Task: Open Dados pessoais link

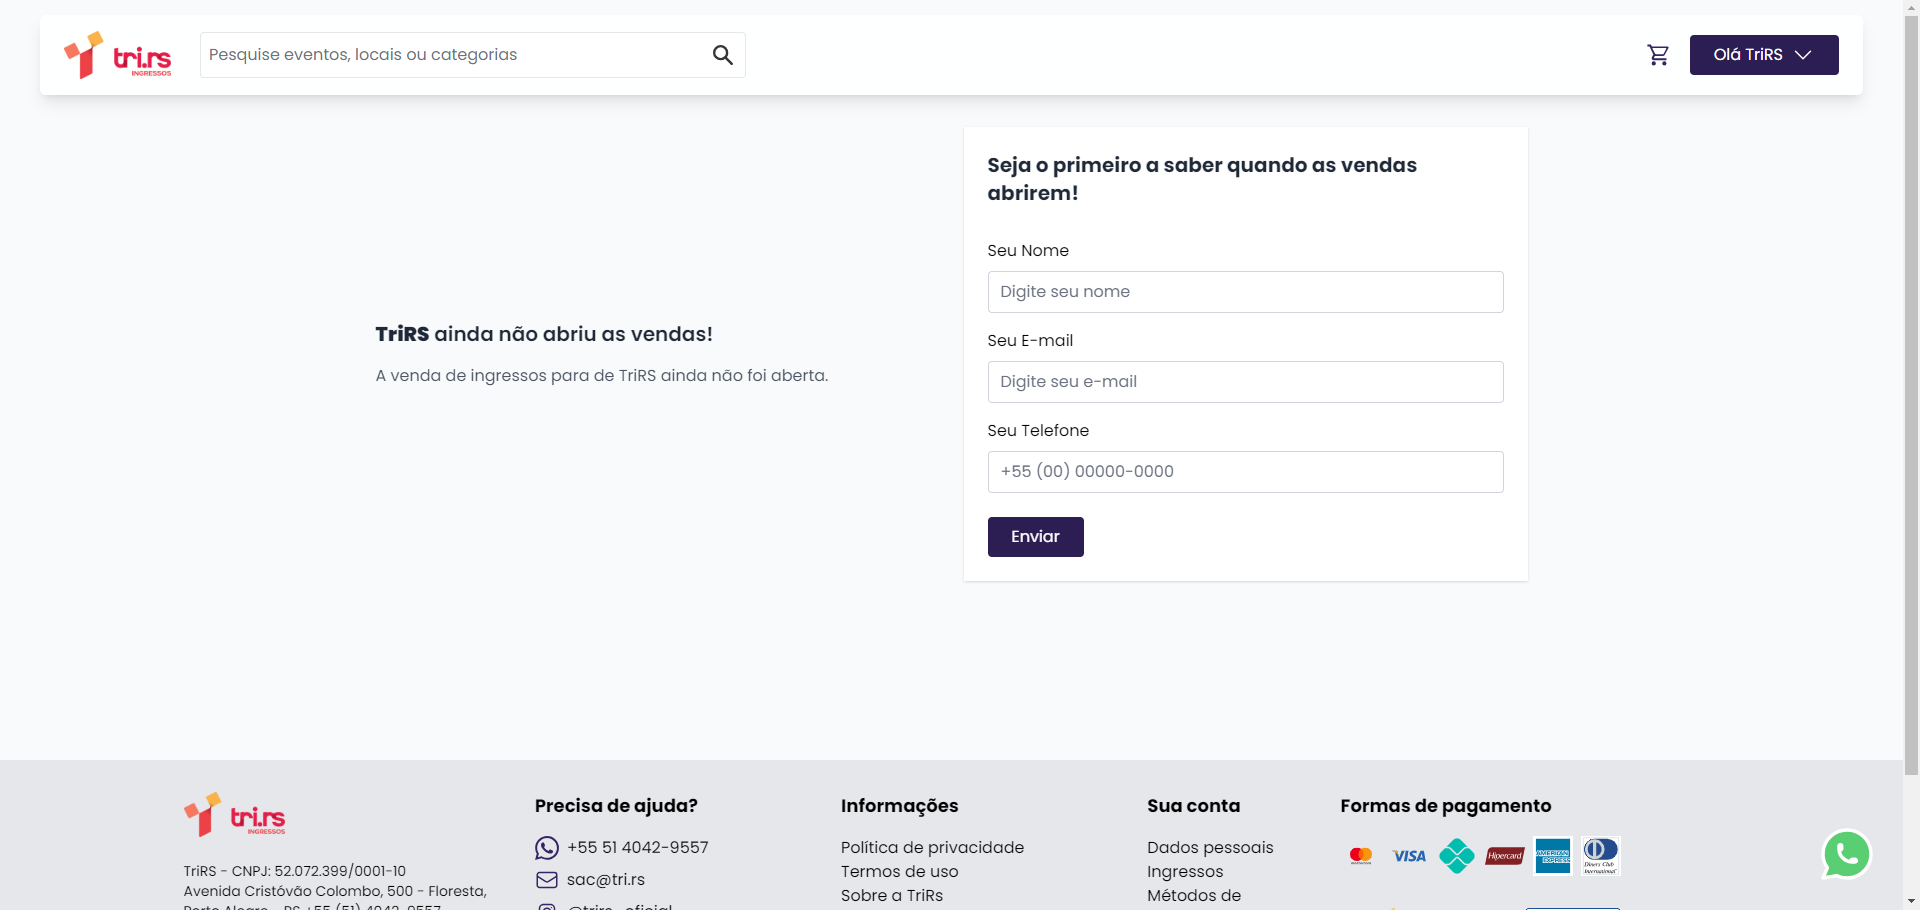Action: (x=1210, y=848)
